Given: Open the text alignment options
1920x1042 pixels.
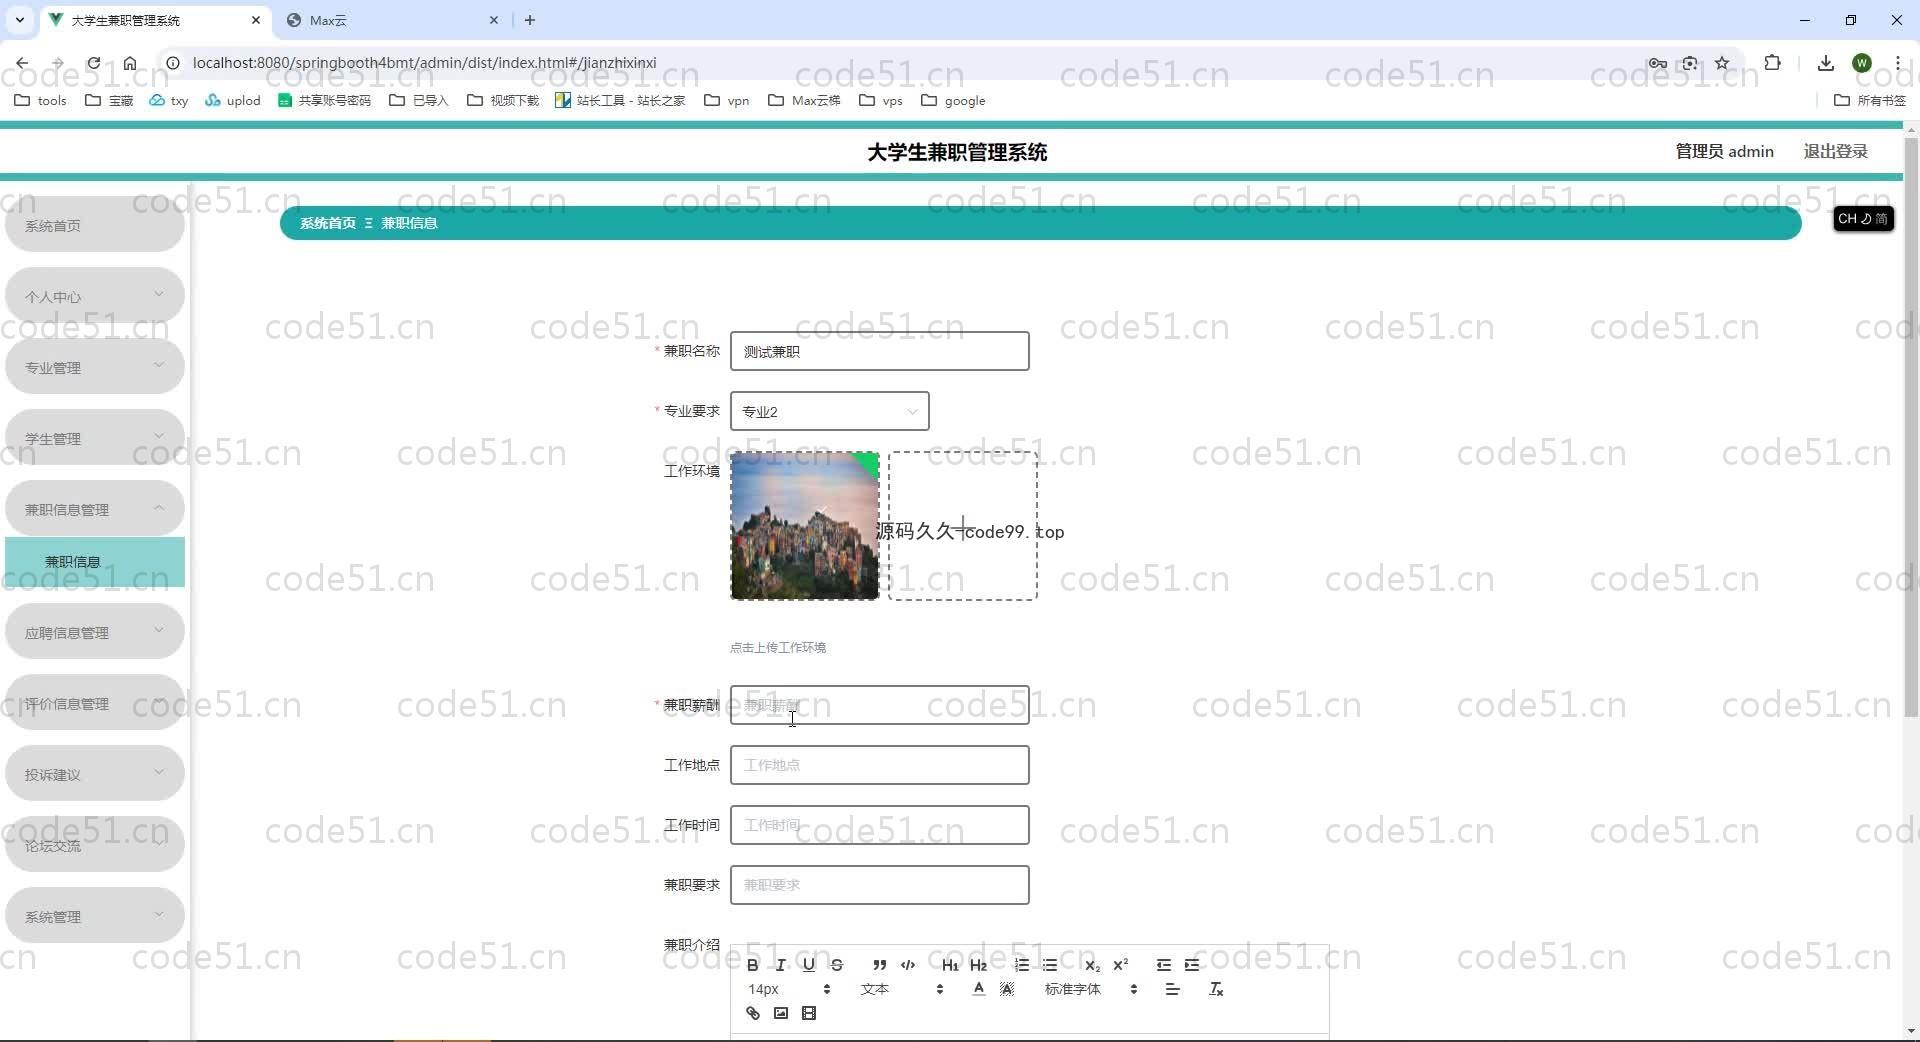Looking at the screenshot, I should pos(1172,989).
